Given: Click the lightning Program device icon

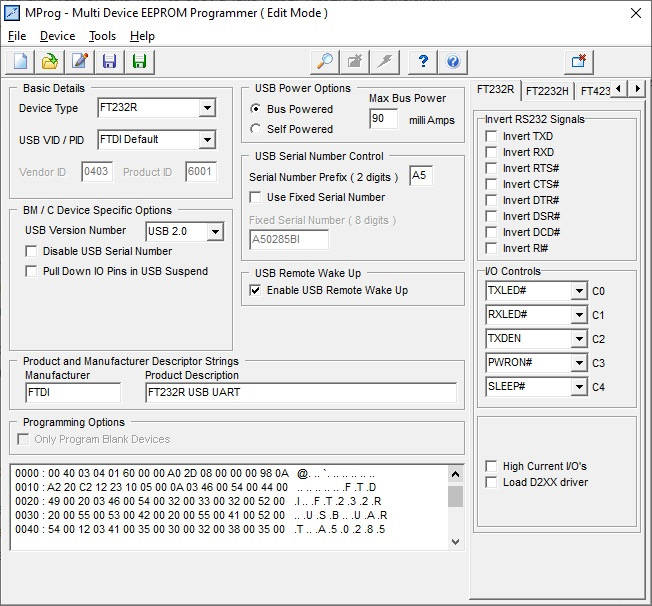Looking at the screenshot, I should [x=385, y=62].
